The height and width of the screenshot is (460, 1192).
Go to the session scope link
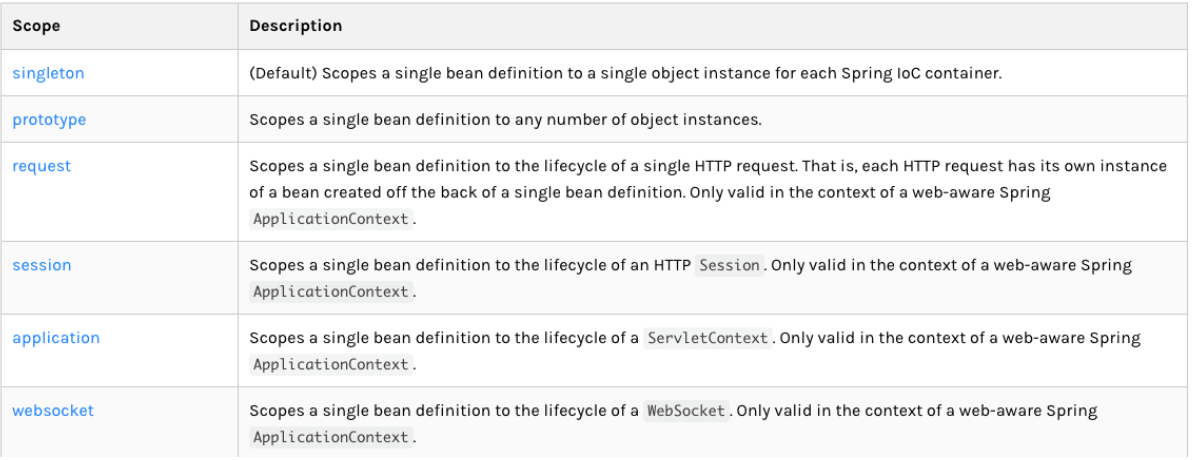[41, 265]
